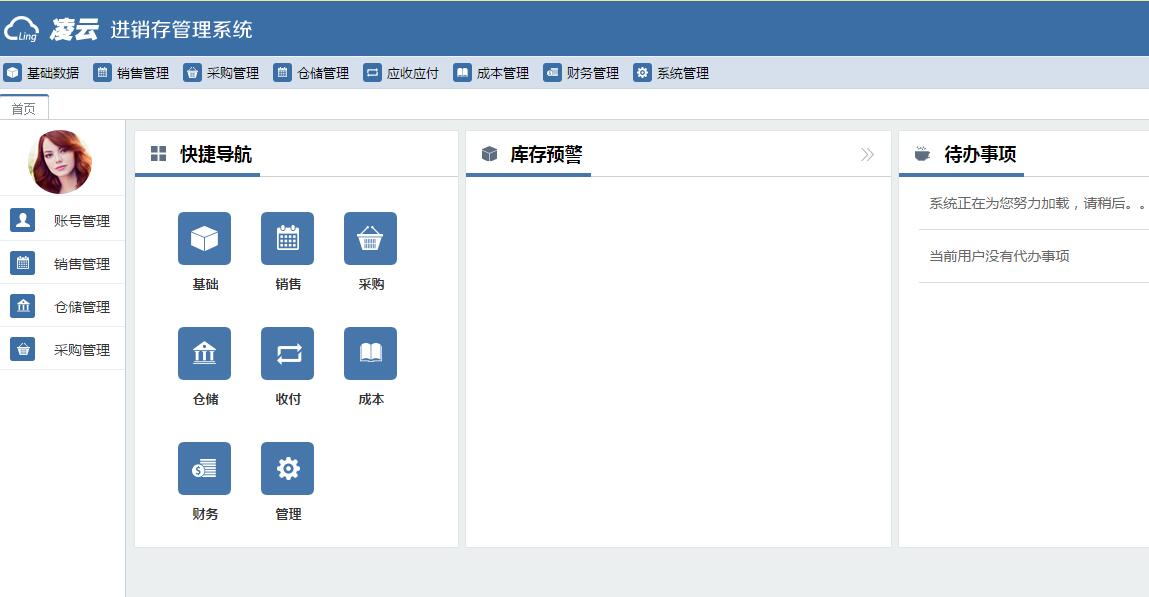The height and width of the screenshot is (597, 1149).
Task: Open the 应收应付 top menu
Action: pos(402,73)
